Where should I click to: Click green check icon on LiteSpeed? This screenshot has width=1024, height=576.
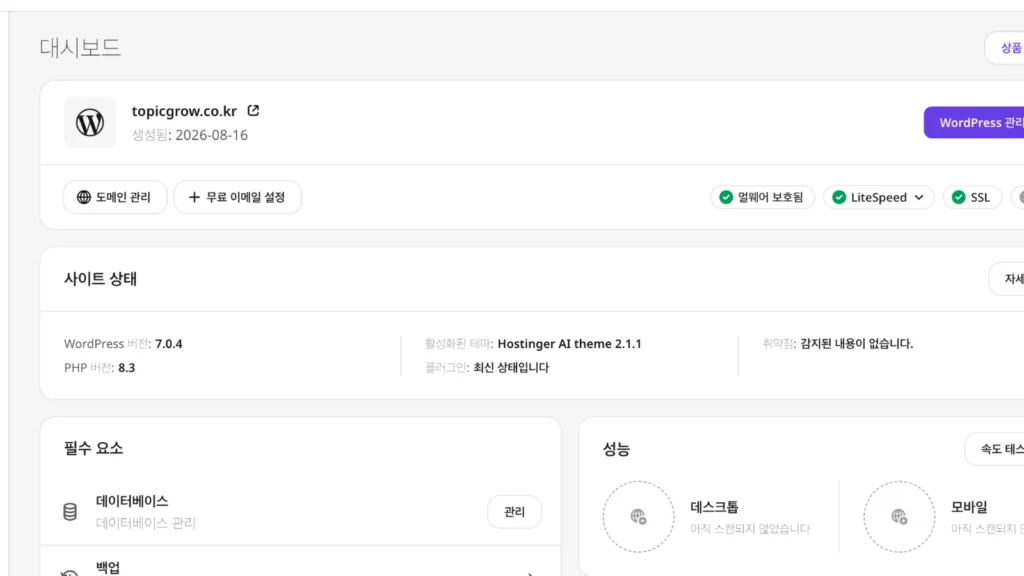[839, 197]
